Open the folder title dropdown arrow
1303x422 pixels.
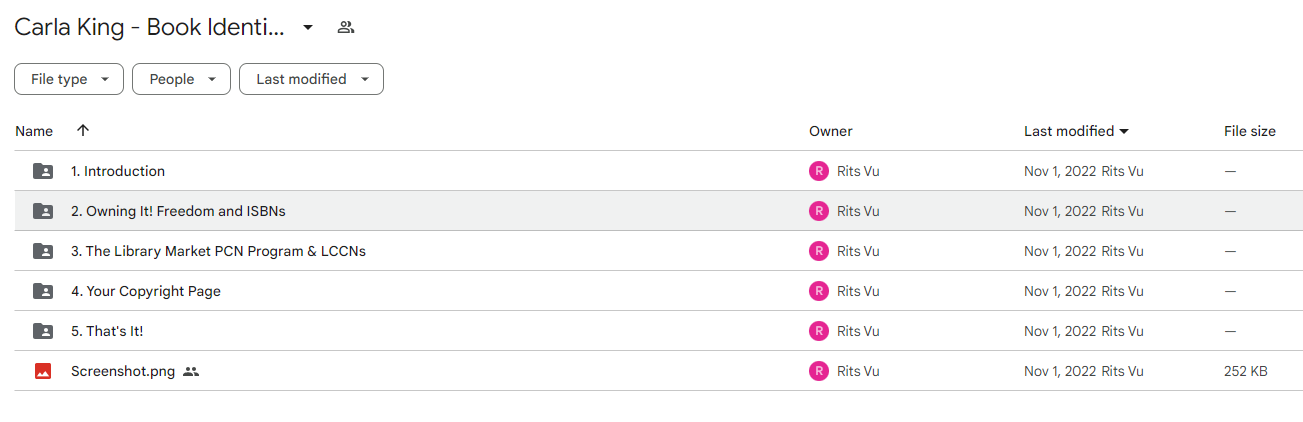coord(308,27)
